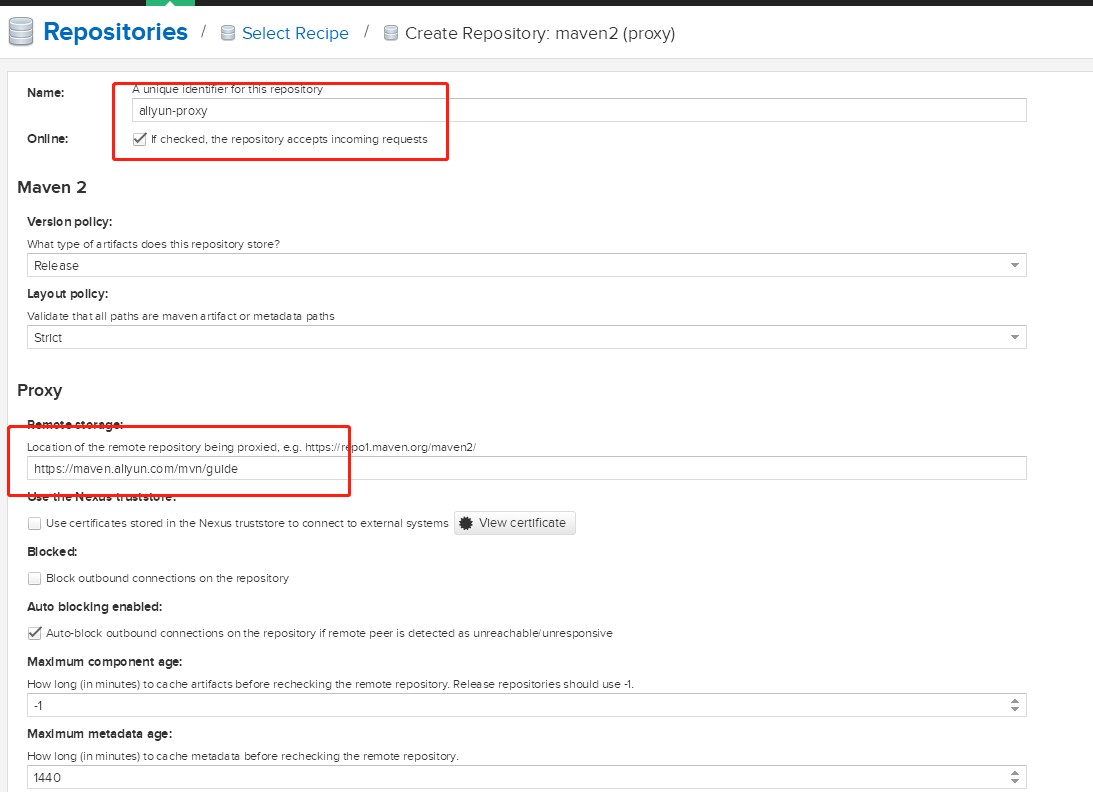1093x792 pixels.
Task: Click the Maximum metadata age input field
Action: pos(515,777)
